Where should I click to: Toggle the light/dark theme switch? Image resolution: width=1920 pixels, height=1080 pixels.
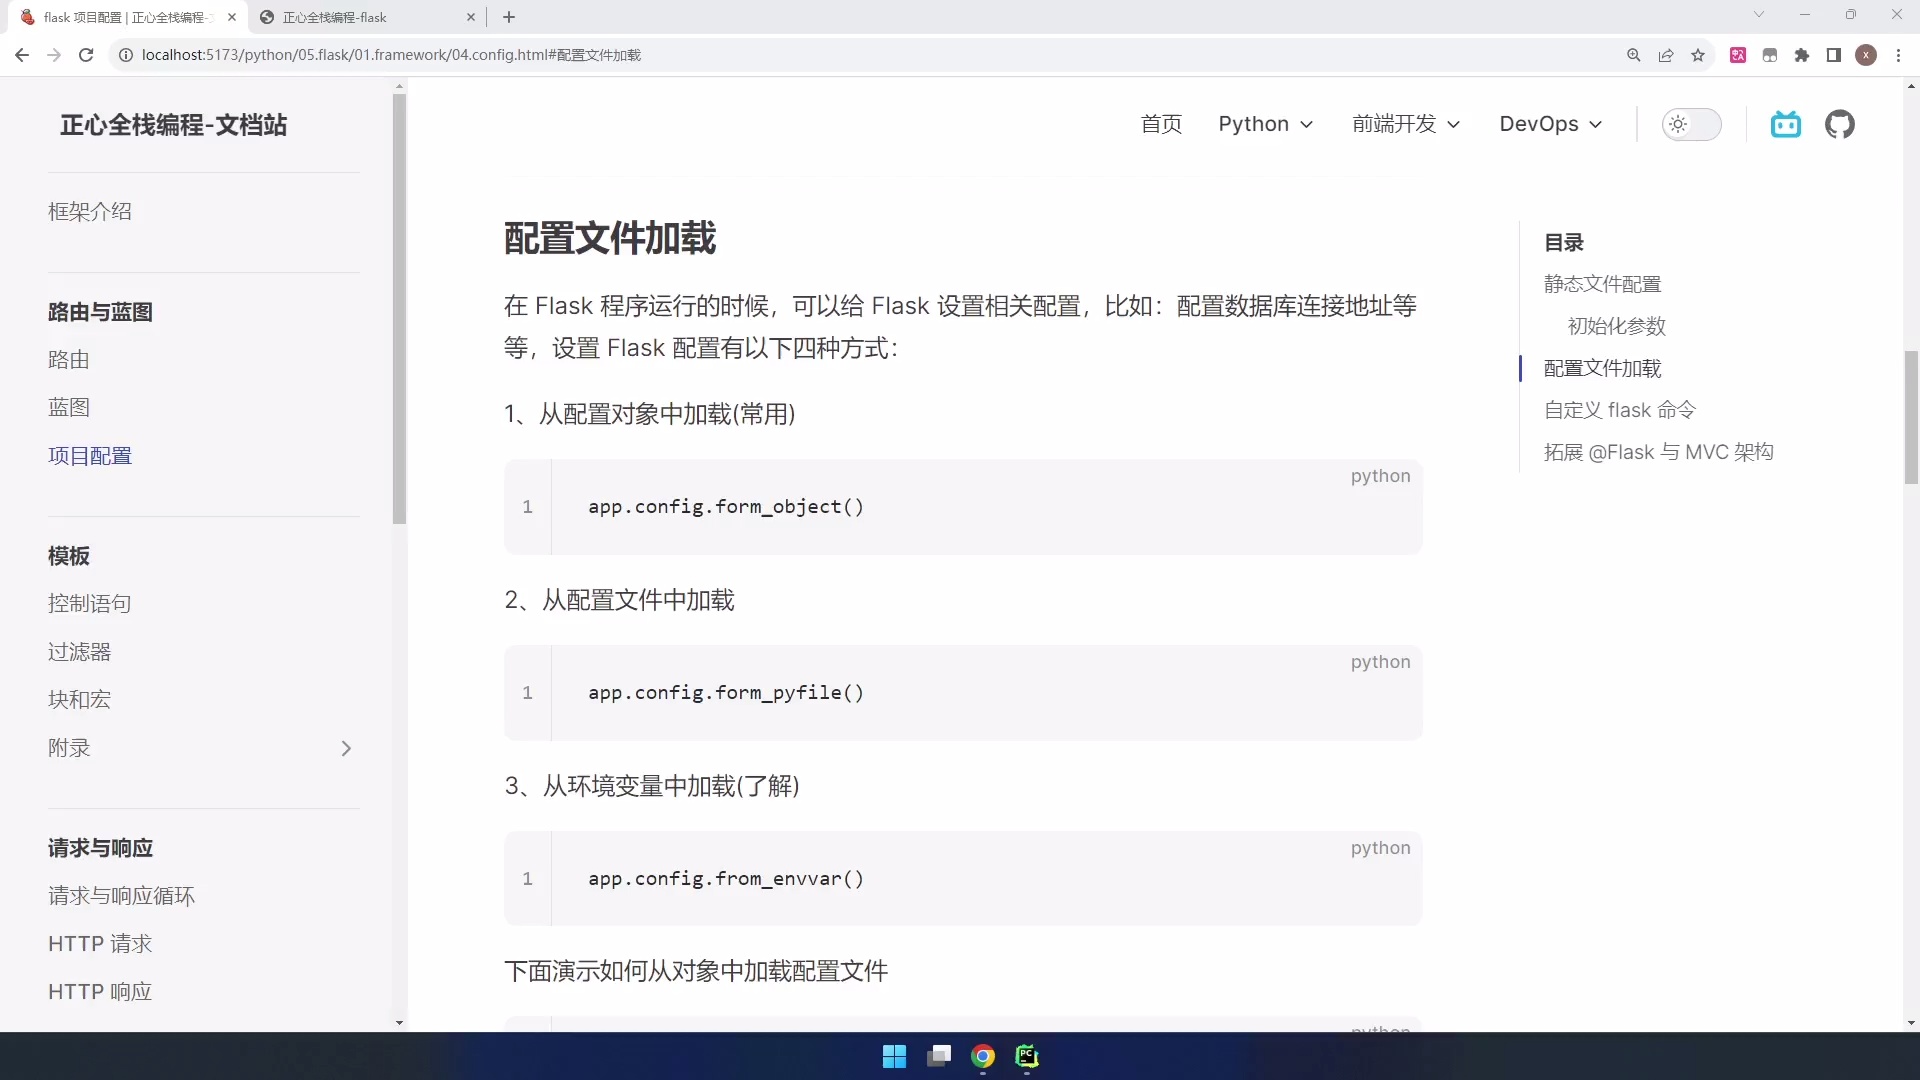(1691, 124)
